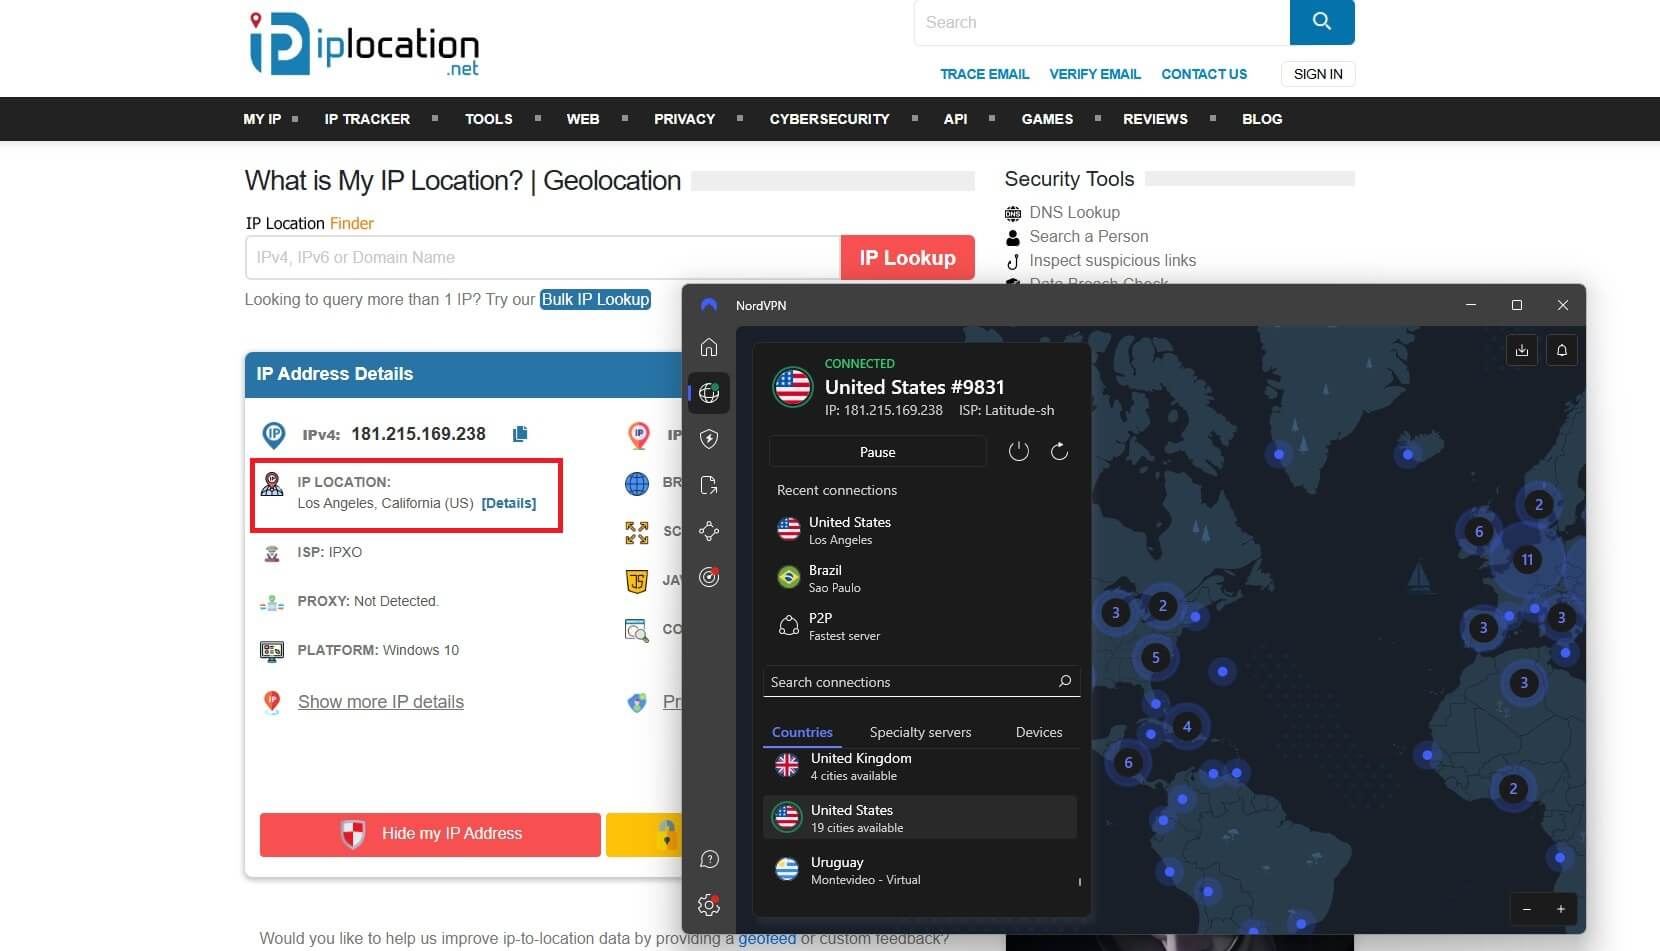The image size is (1660, 951).
Task: Click the iplocation.net logo
Action: (364, 44)
